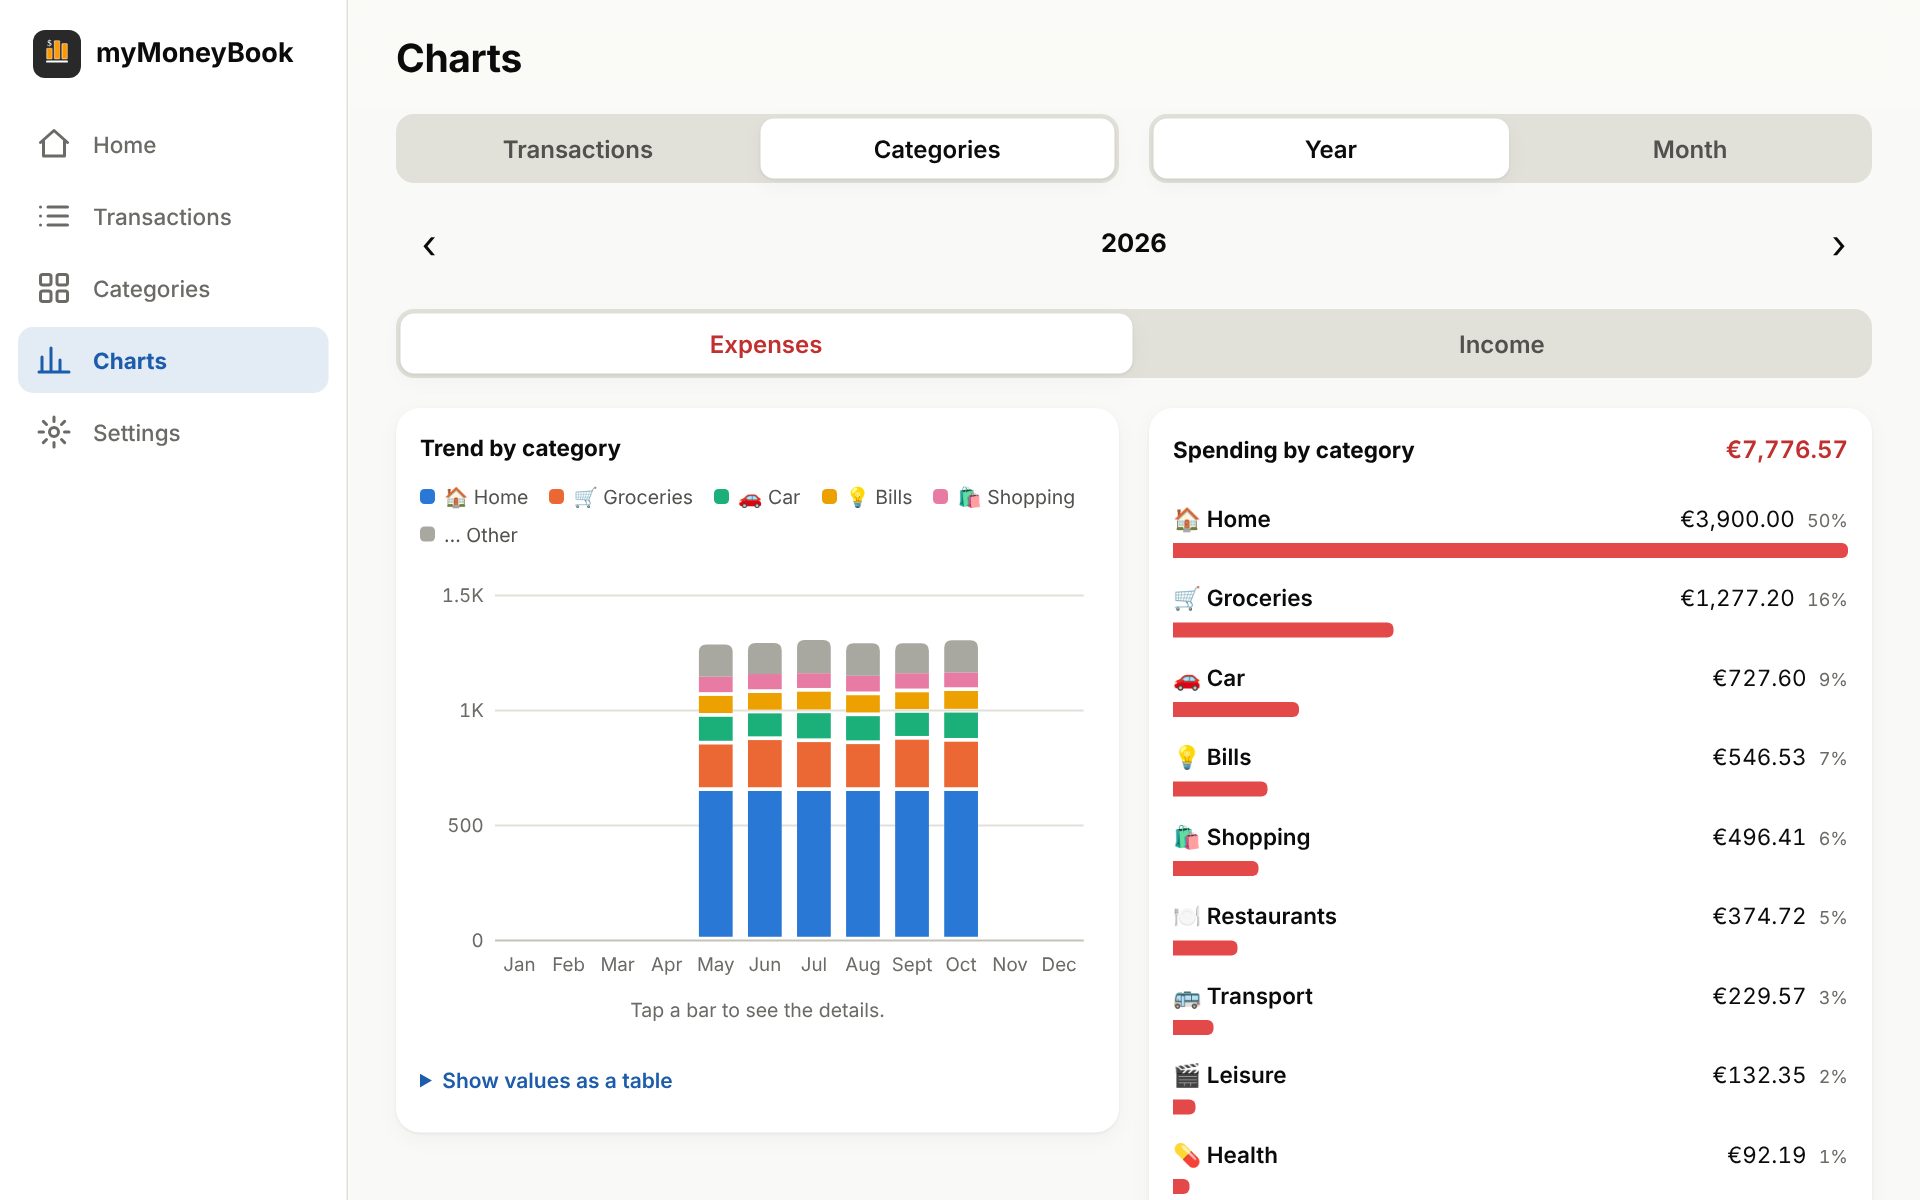This screenshot has width=1920, height=1200.
Task: Click the car emoji beside Car spending
Action: [1186, 679]
